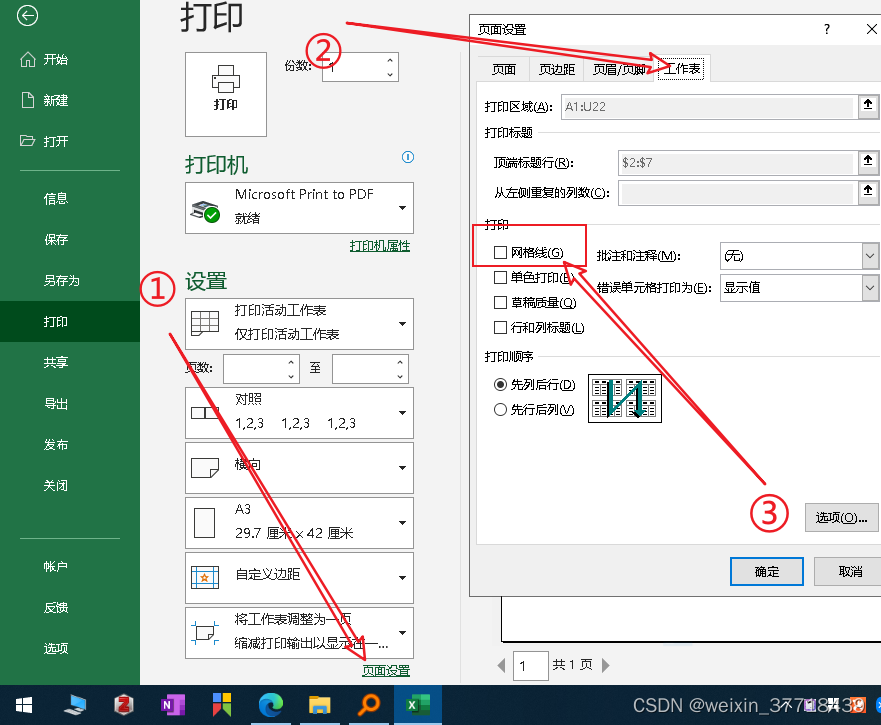Toggle Black and white printing checkbox

click(500, 278)
